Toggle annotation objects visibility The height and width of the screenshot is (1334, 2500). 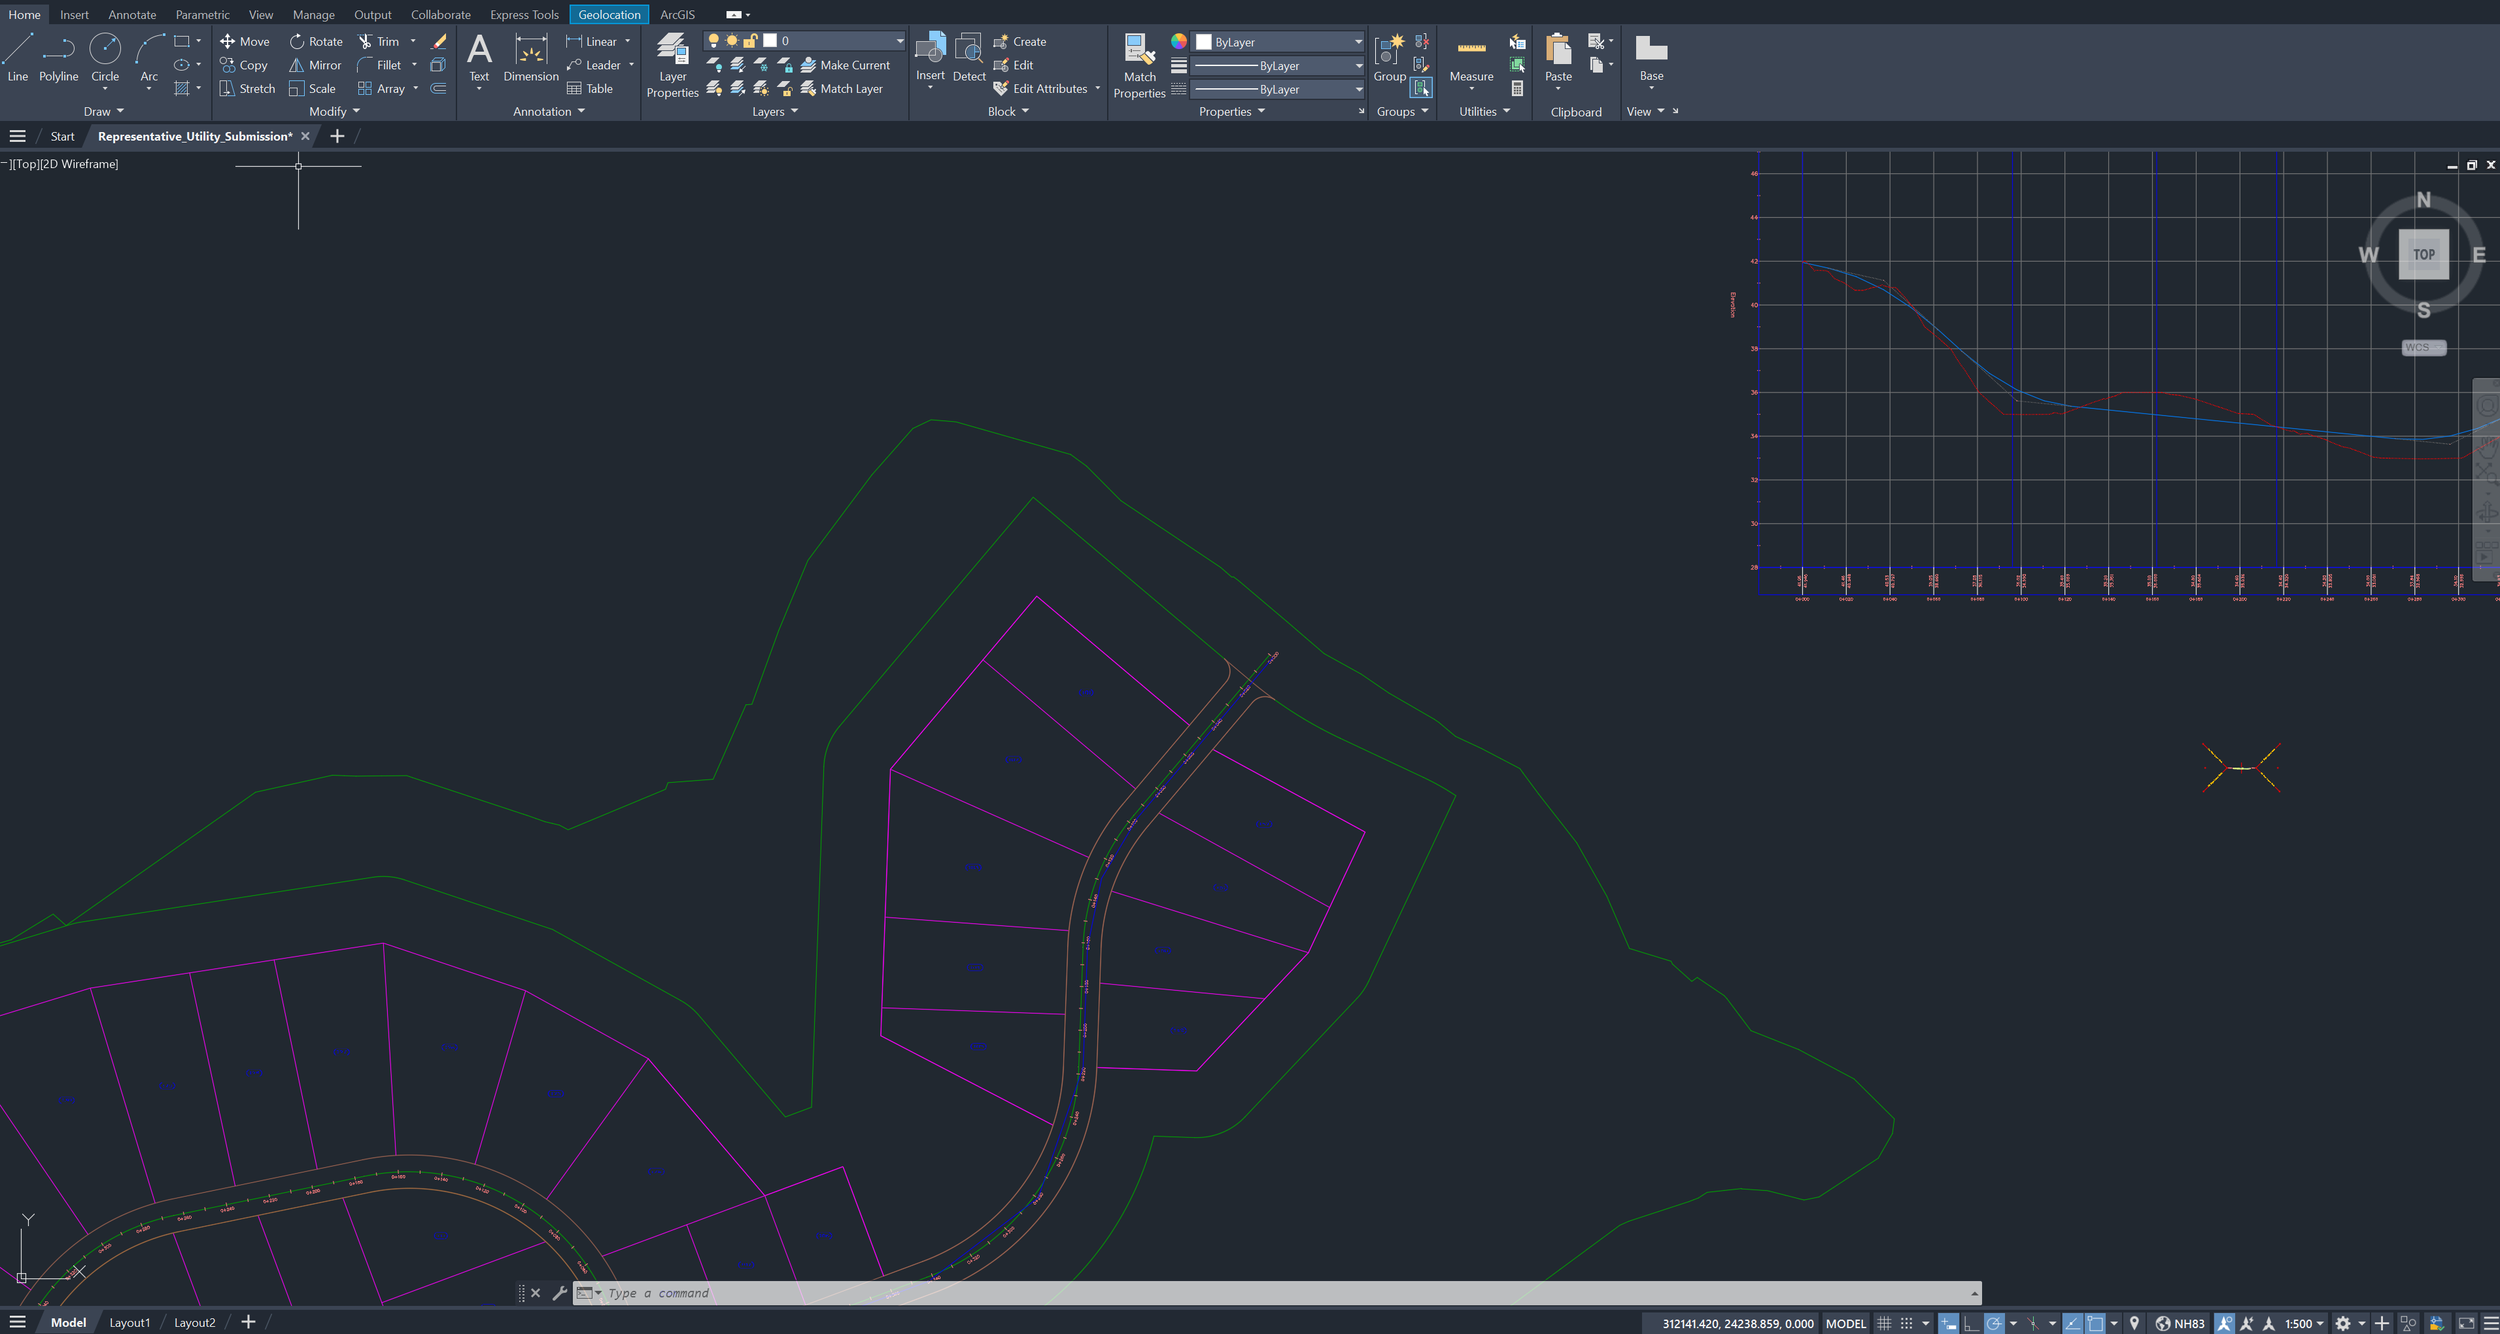2224,1323
